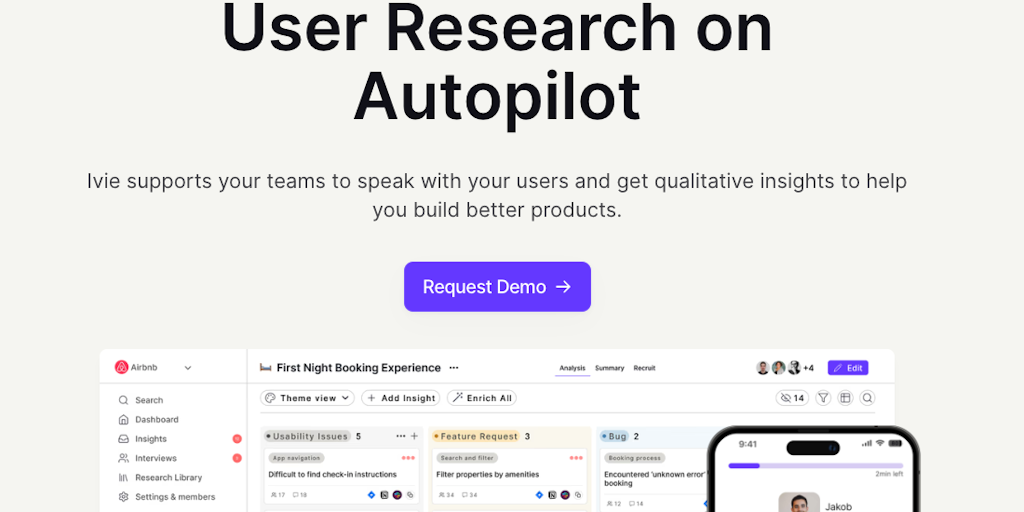Open Insights in the sidebar
This screenshot has height=512, width=1024.
coord(142,439)
